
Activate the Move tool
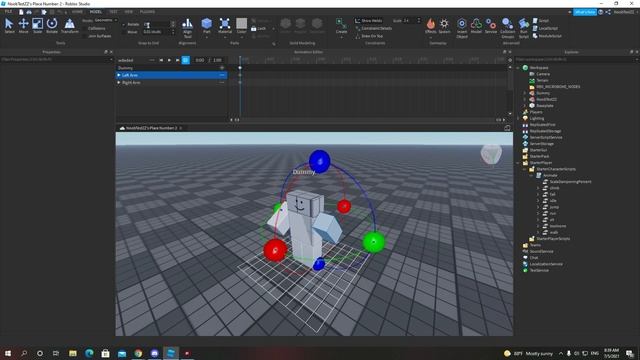click(x=23, y=25)
